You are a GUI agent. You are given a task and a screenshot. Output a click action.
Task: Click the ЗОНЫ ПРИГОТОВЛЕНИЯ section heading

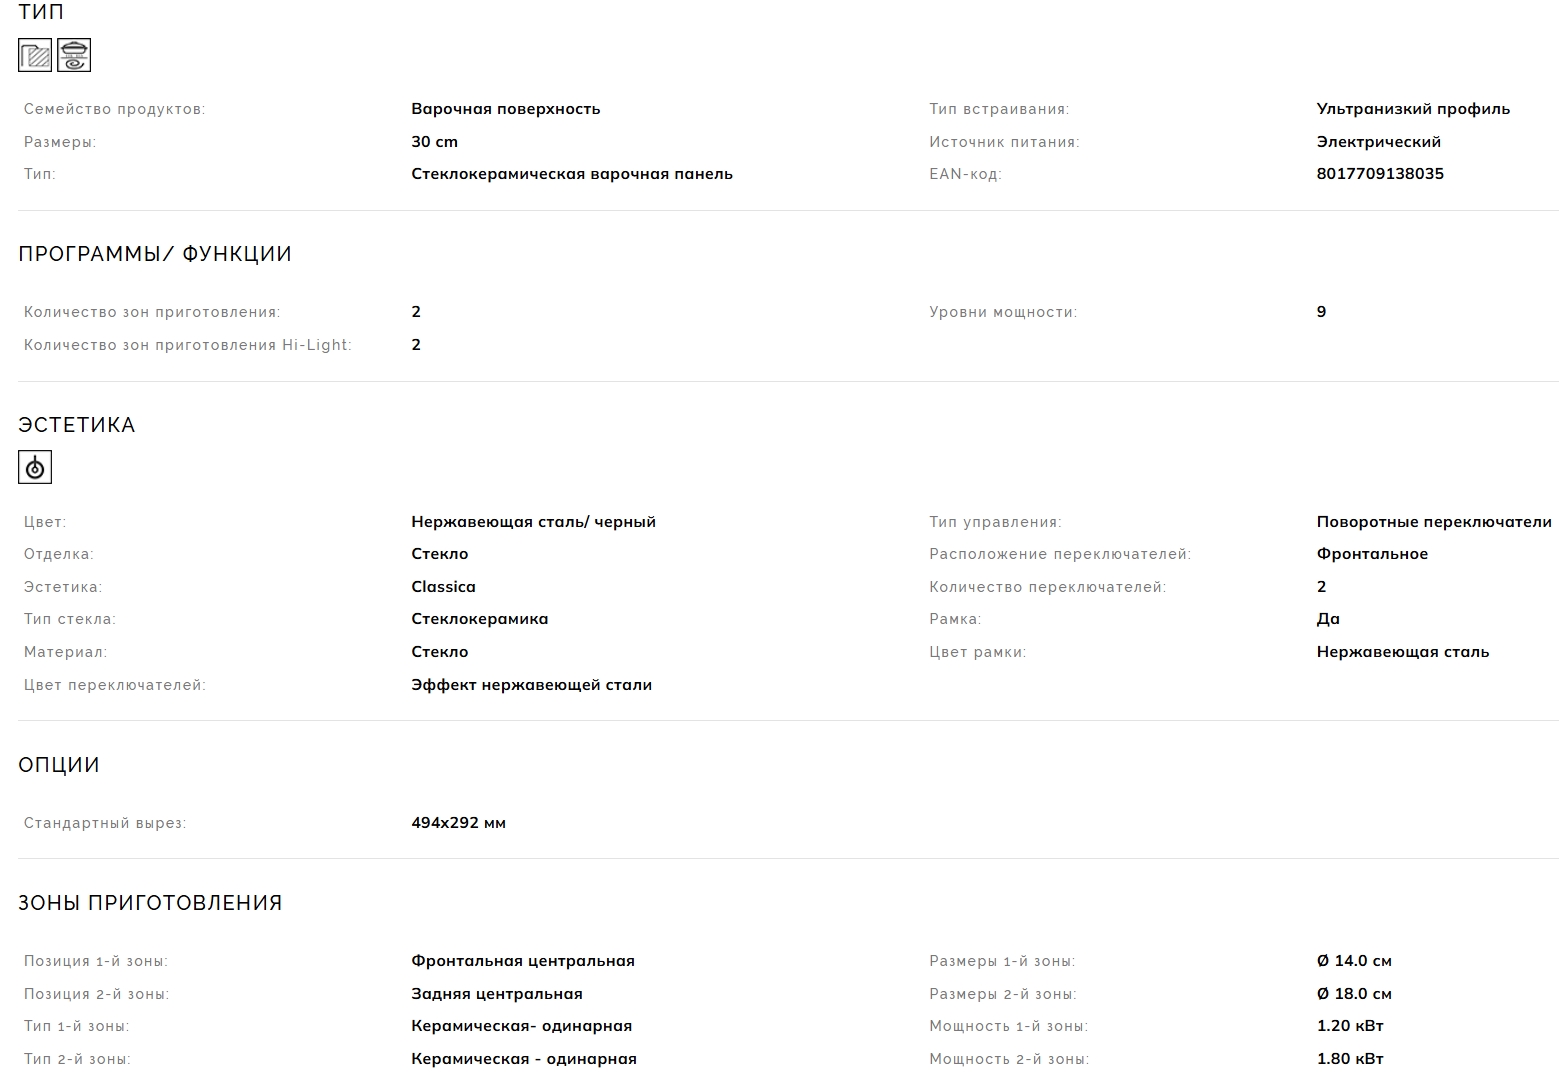[150, 903]
